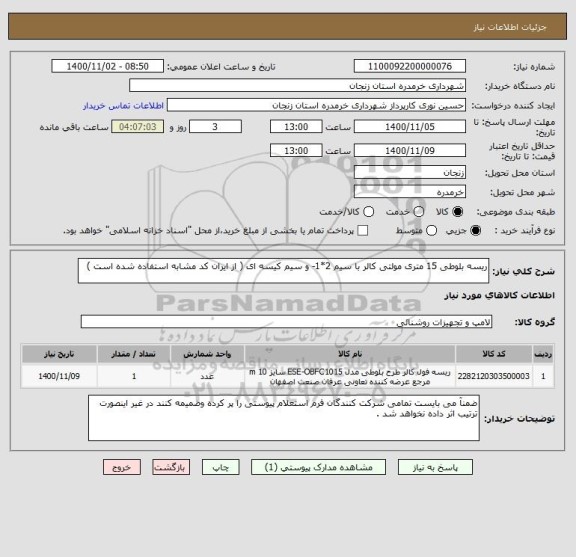Screen dimensions: 576x557
Task: Click the buyer organization name field
Action: click(298, 86)
